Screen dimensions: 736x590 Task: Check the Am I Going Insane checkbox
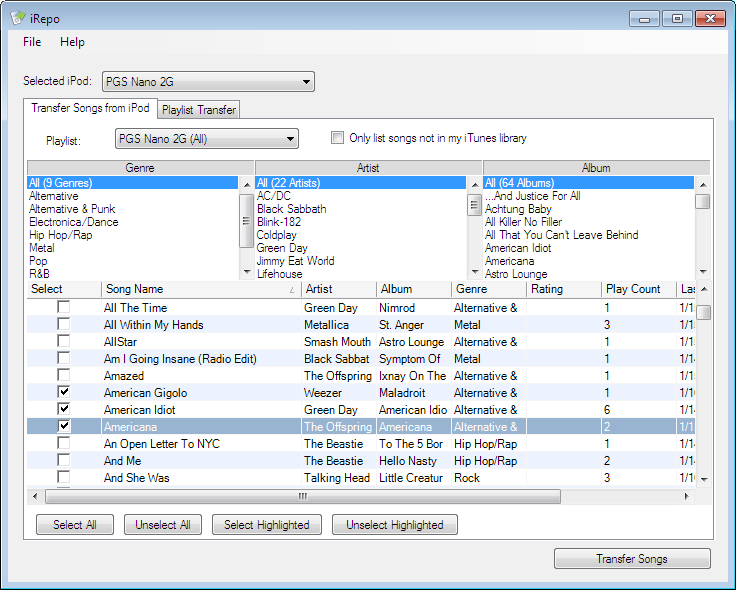point(63,358)
